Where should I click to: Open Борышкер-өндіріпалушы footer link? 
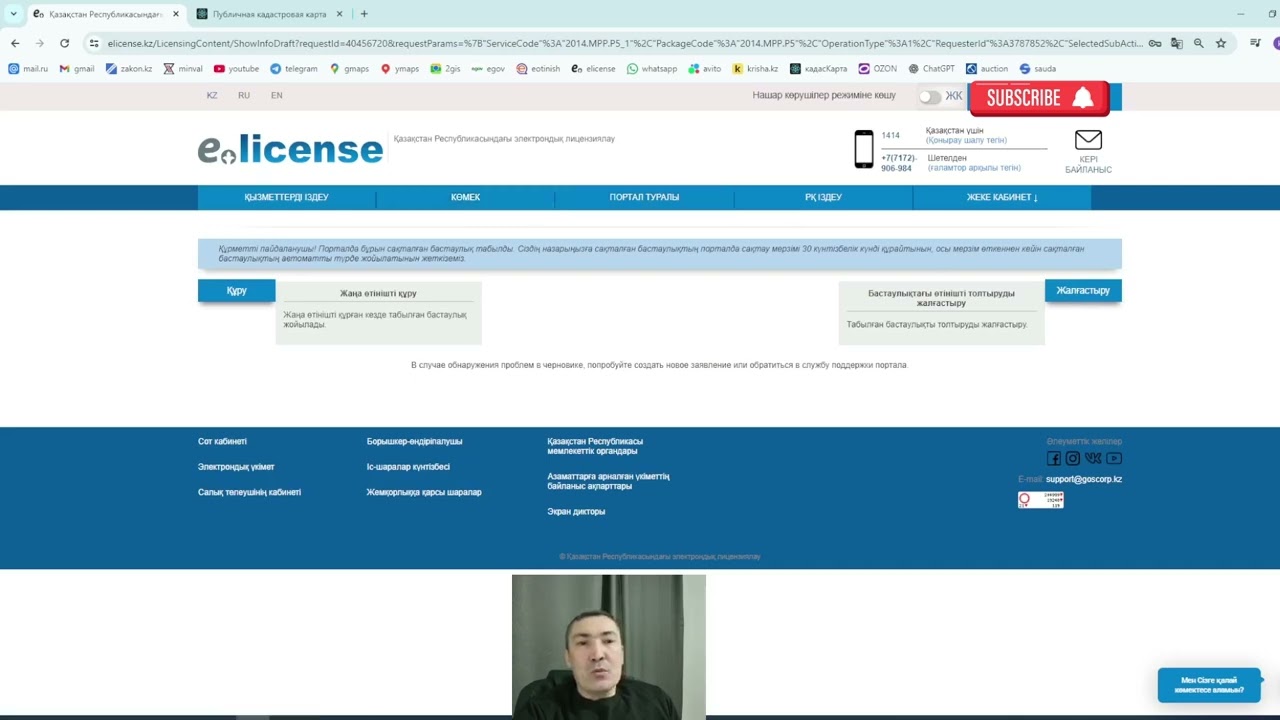tap(414, 441)
